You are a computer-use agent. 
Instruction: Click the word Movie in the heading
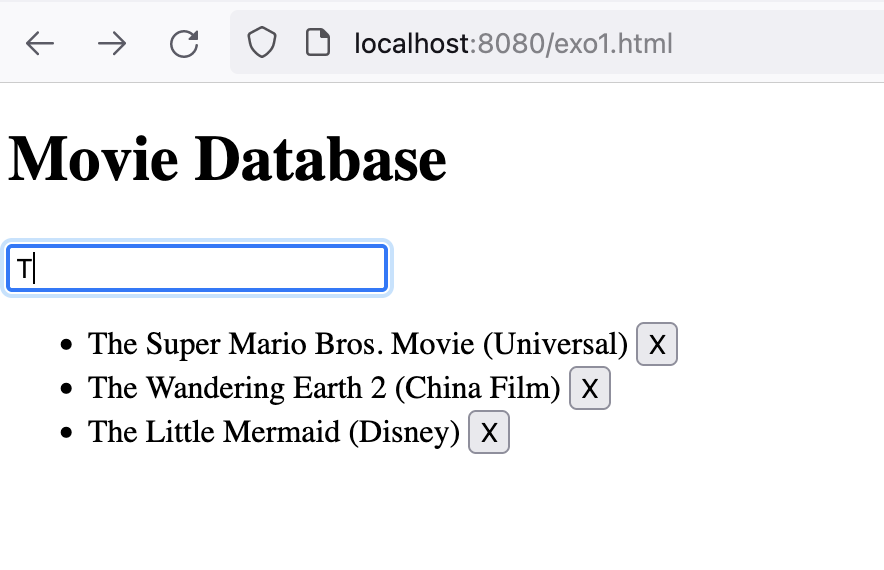point(93,159)
